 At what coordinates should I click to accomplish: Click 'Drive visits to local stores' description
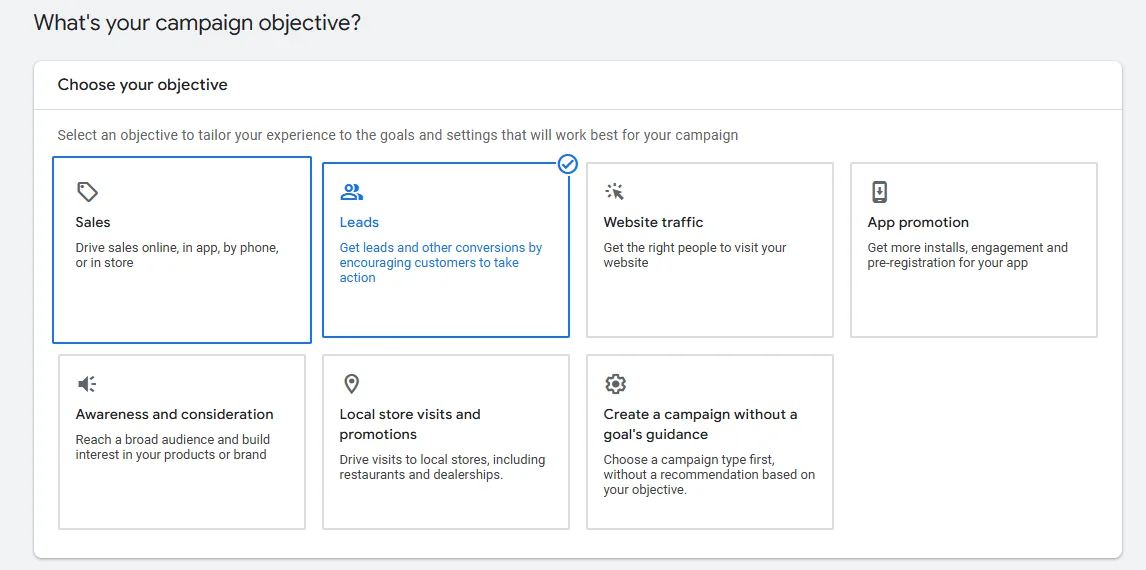[x=442, y=467]
